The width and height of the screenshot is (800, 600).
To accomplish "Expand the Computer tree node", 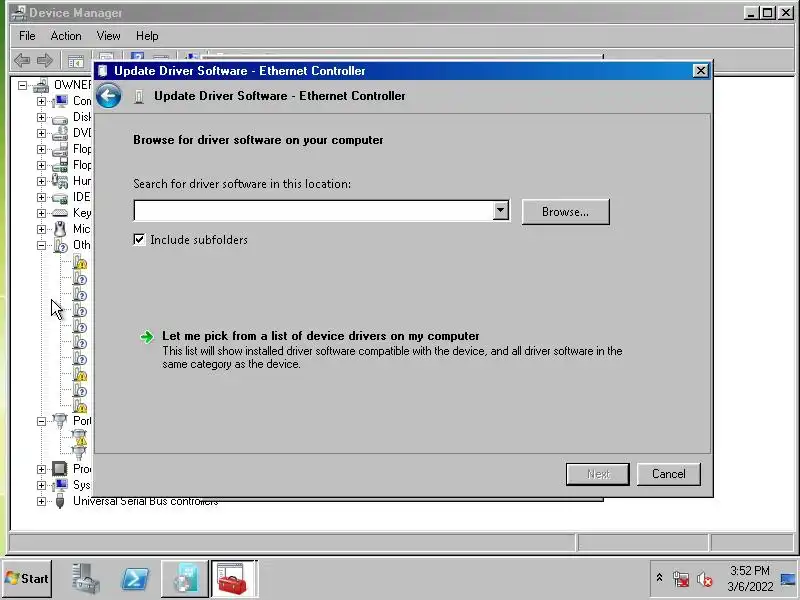I will pos(41,101).
